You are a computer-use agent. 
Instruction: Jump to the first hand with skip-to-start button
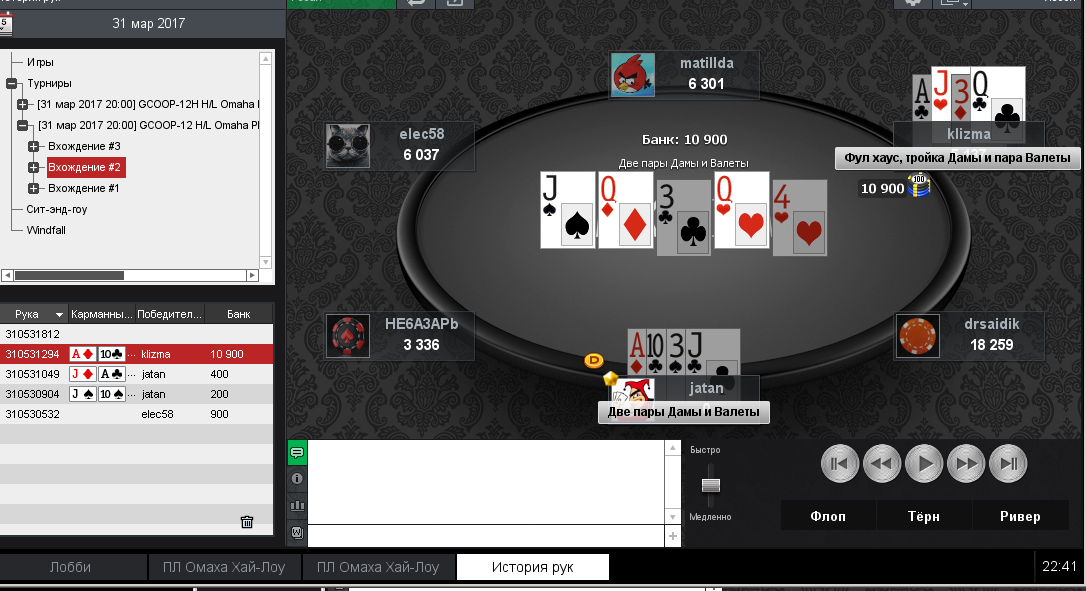click(x=839, y=464)
